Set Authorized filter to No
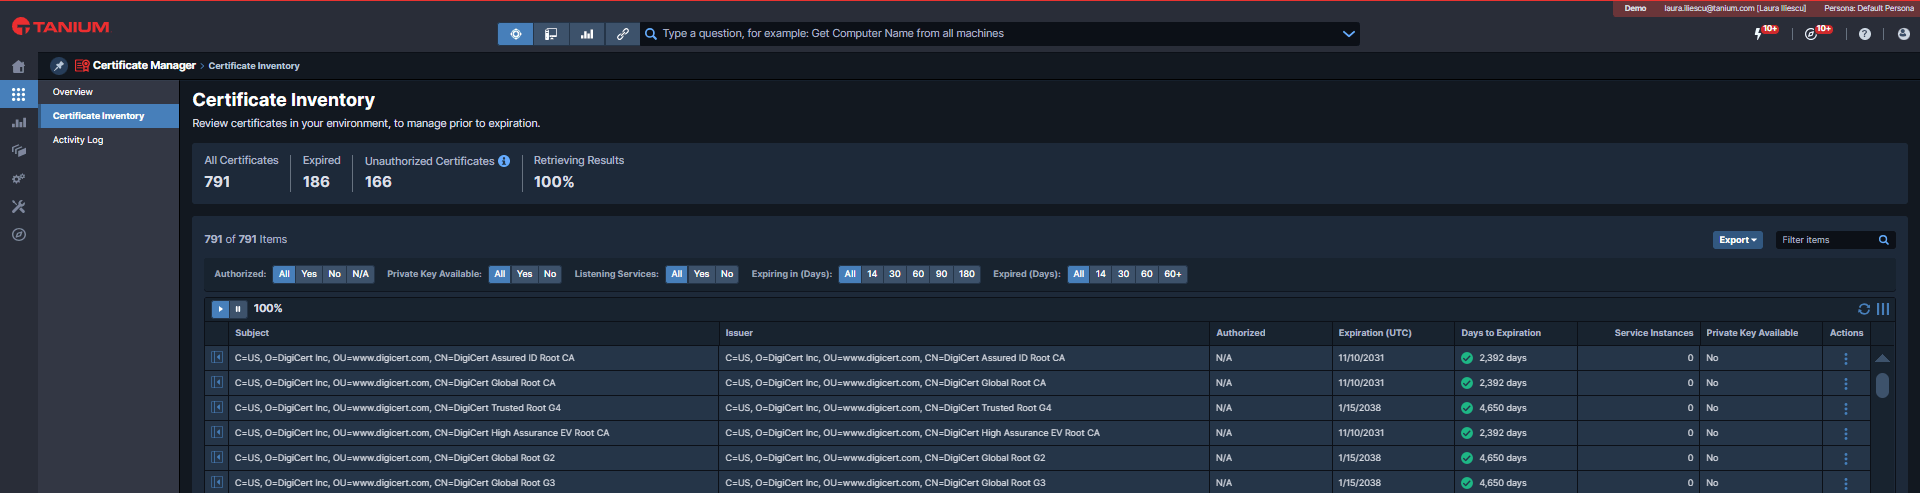Image resolution: width=1920 pixels, height=493 pixels. [334, 274]
